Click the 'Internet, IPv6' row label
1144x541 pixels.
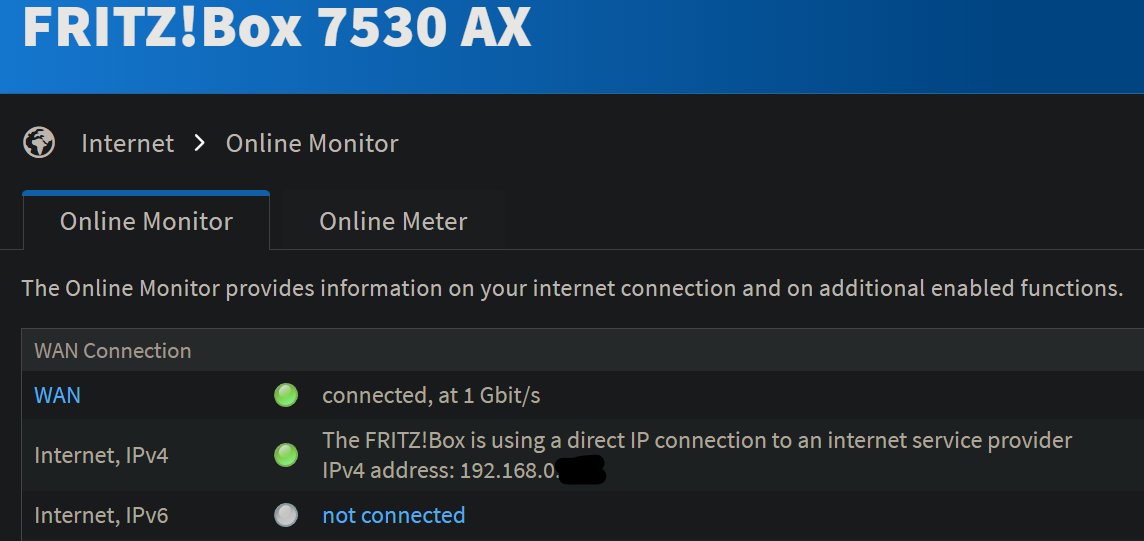coord(101,515)
